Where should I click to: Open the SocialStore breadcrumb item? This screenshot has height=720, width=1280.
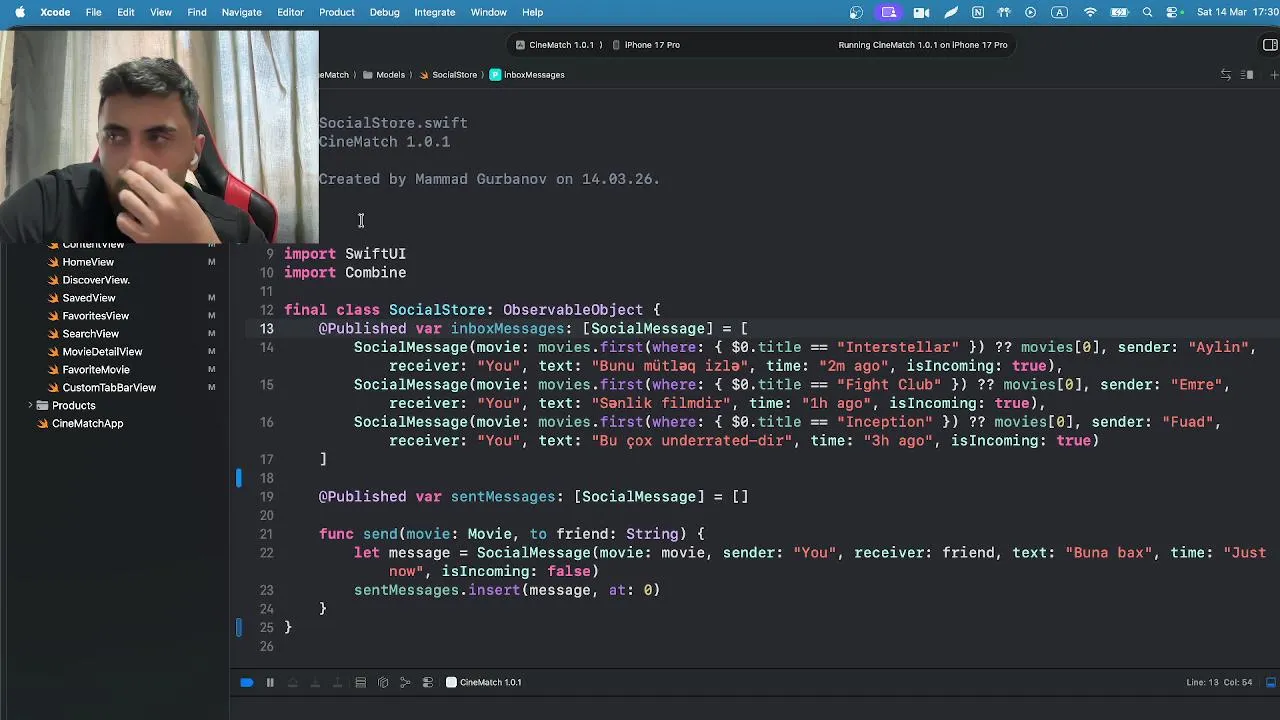coord(448,75)
